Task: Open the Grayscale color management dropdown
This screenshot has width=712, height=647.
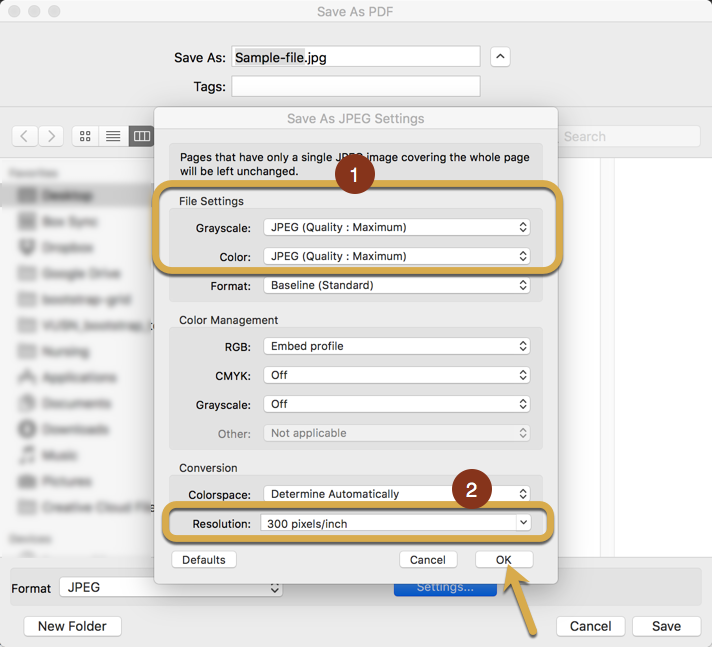Action: [396, 404]
